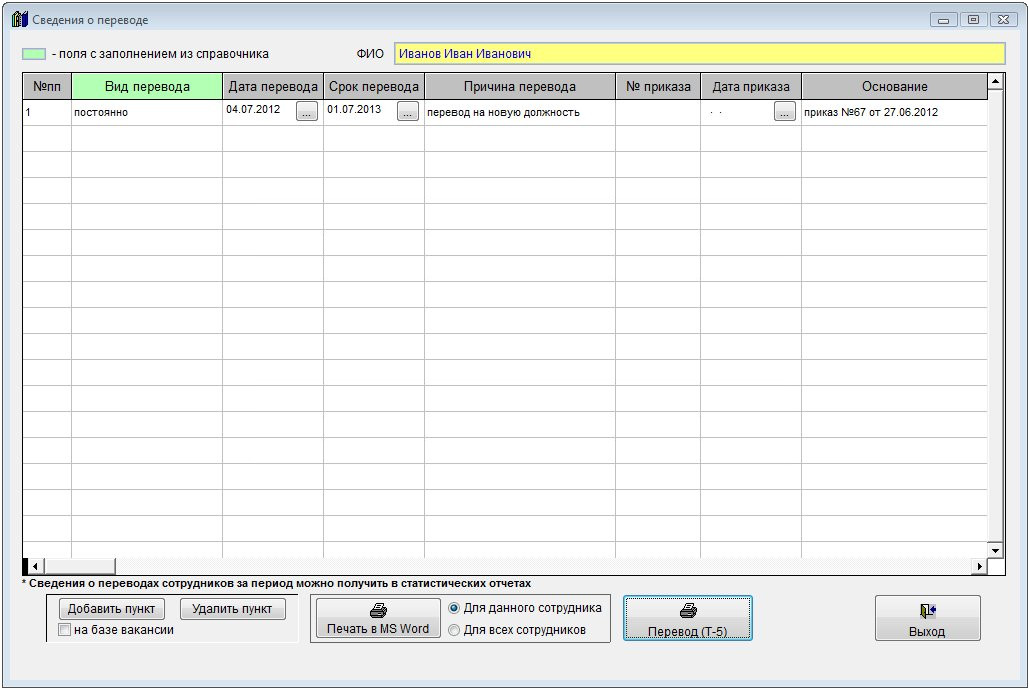Viewport: 1029px width, 690px height.
Task: Open date picker for Дата перевода 04.07.2012
Action: click(x=306, y=112)
